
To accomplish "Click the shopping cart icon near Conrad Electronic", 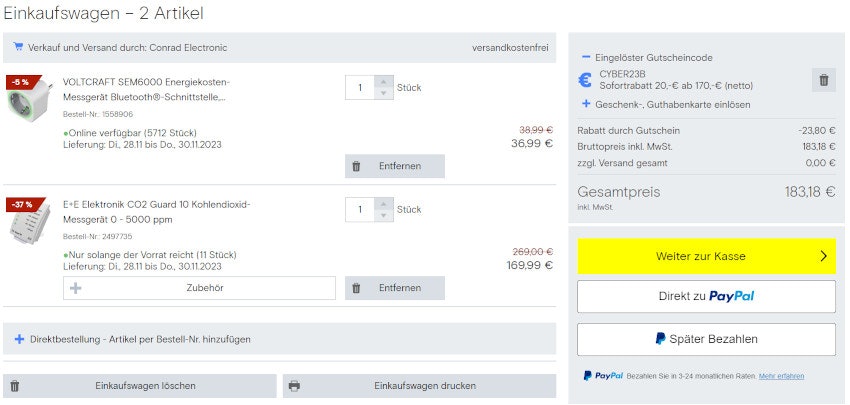I will click(x=18, y=47).
